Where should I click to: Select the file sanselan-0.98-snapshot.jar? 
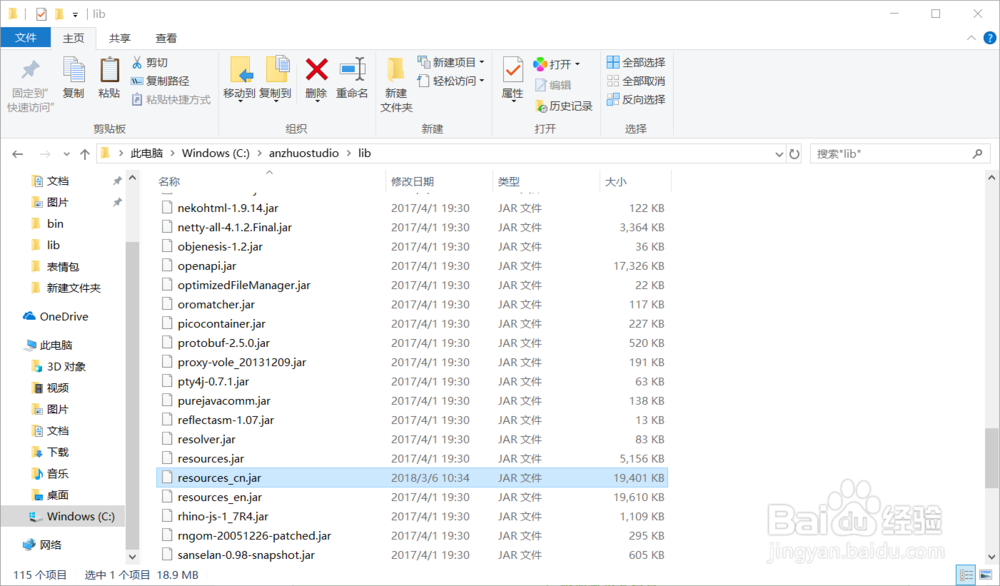(412, 555)
